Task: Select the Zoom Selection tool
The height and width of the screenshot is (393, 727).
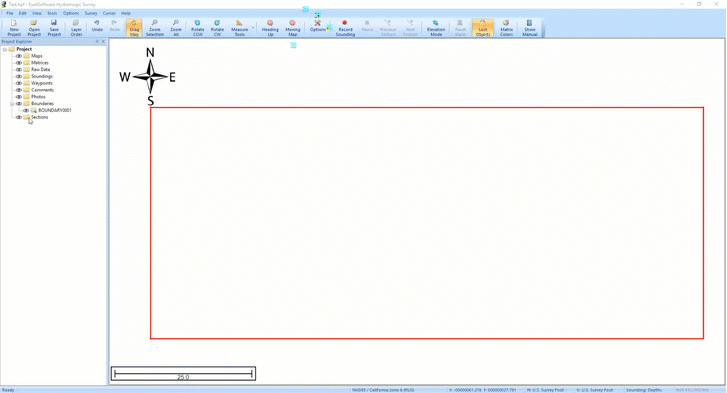Action: click(154, 28)
